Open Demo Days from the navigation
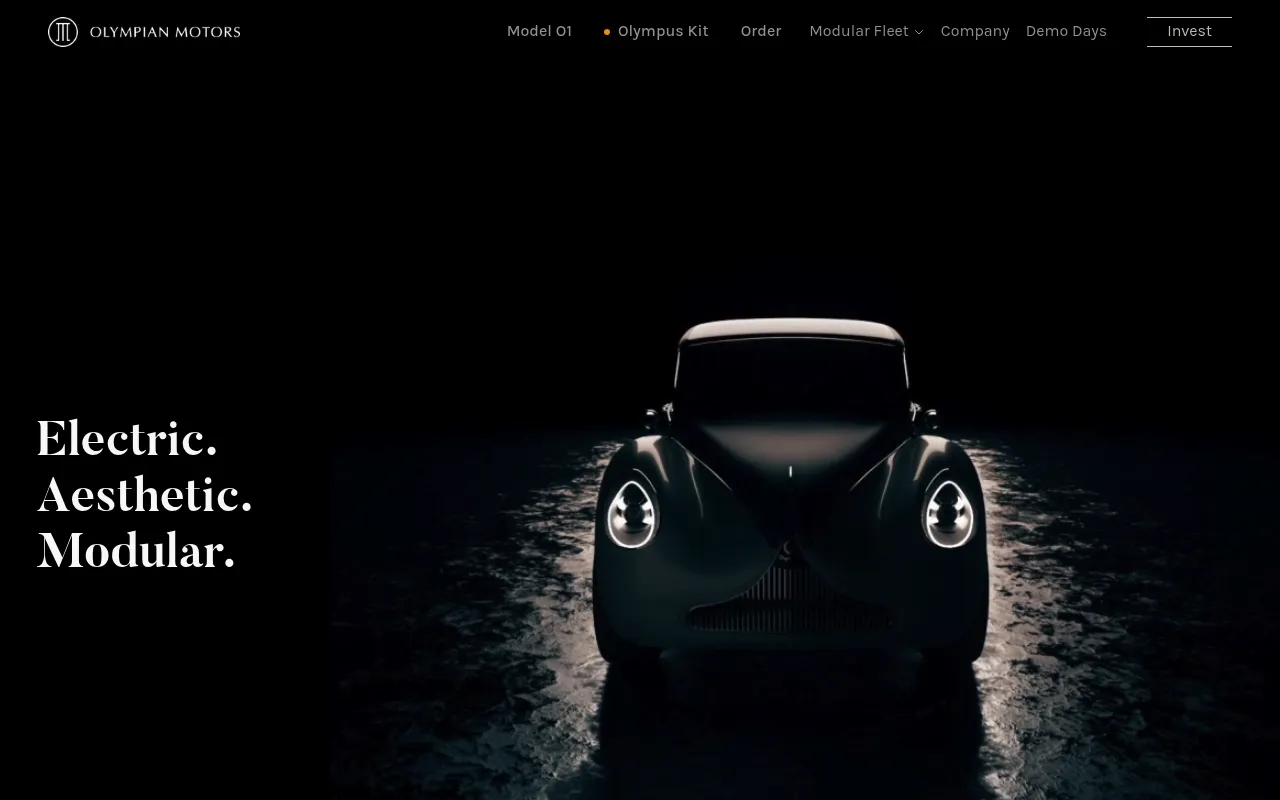The image size is (1280, 800). 1066,31
